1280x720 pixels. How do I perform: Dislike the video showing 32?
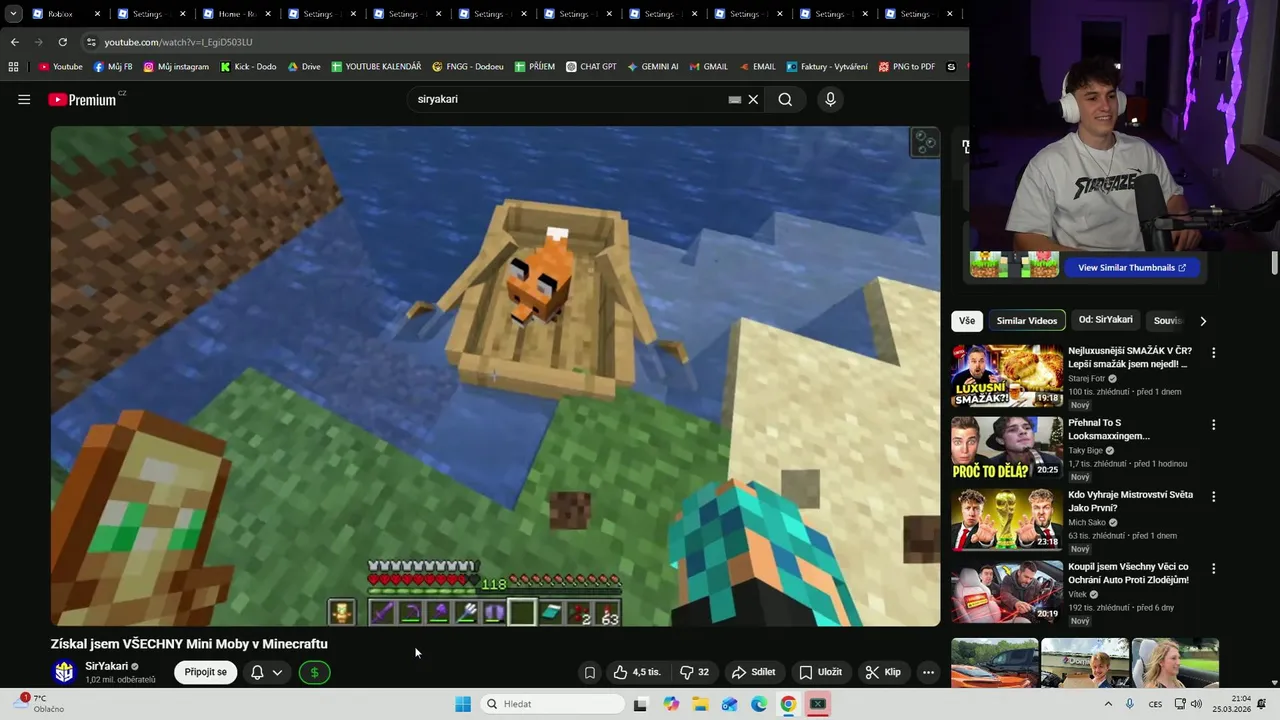click(x=694, y=672)
